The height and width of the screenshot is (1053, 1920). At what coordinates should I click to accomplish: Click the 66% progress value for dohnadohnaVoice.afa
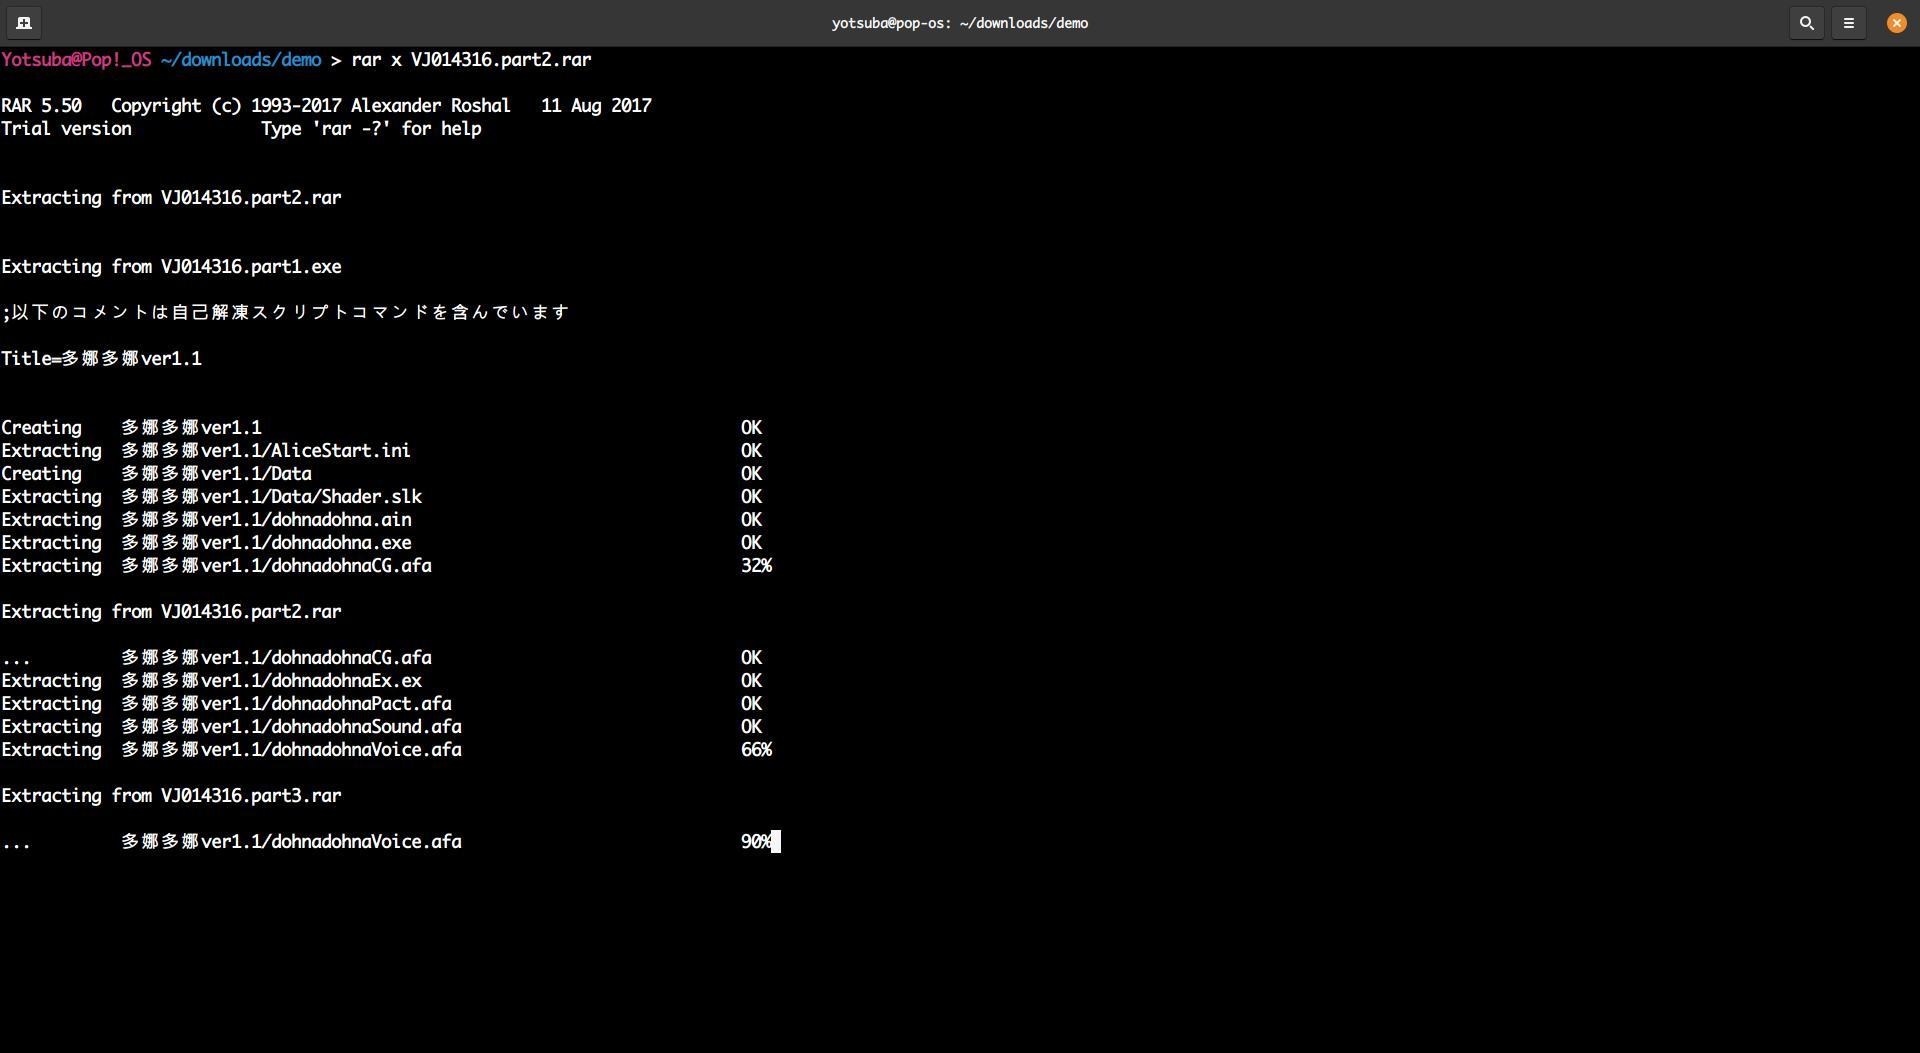756,750
